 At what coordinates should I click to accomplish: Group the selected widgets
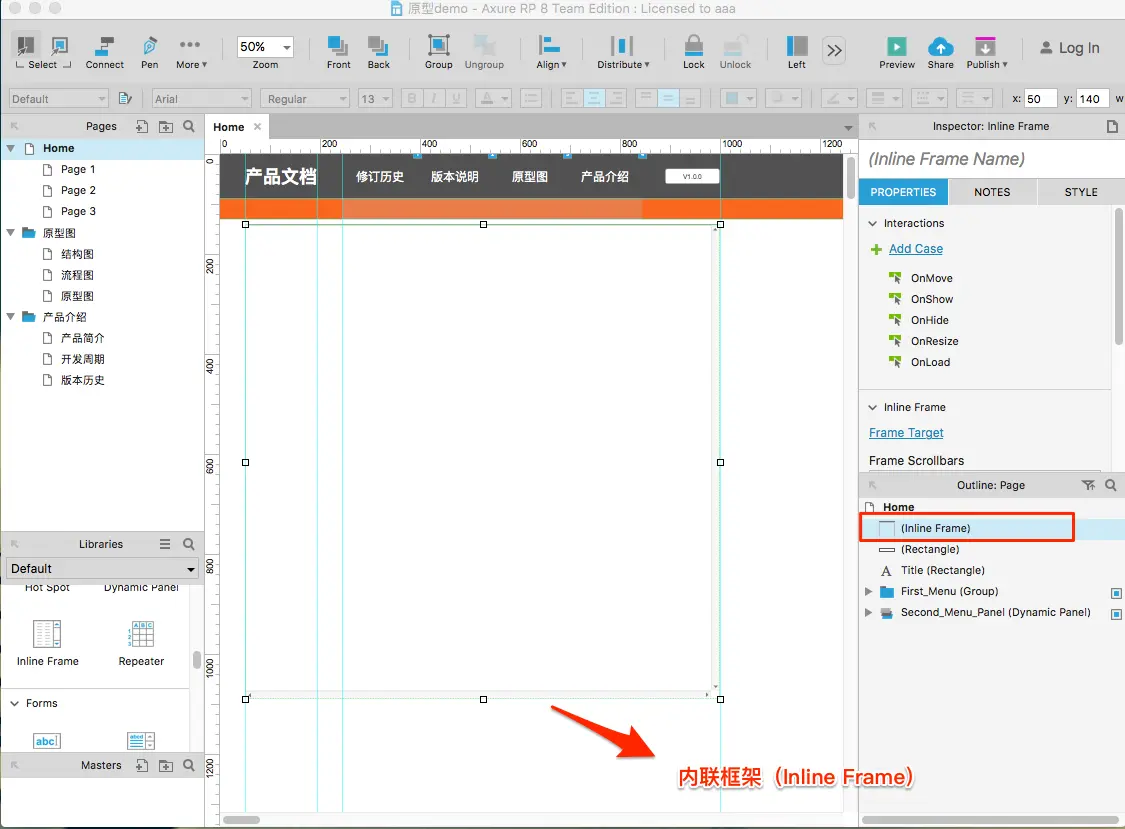point(438,52)
